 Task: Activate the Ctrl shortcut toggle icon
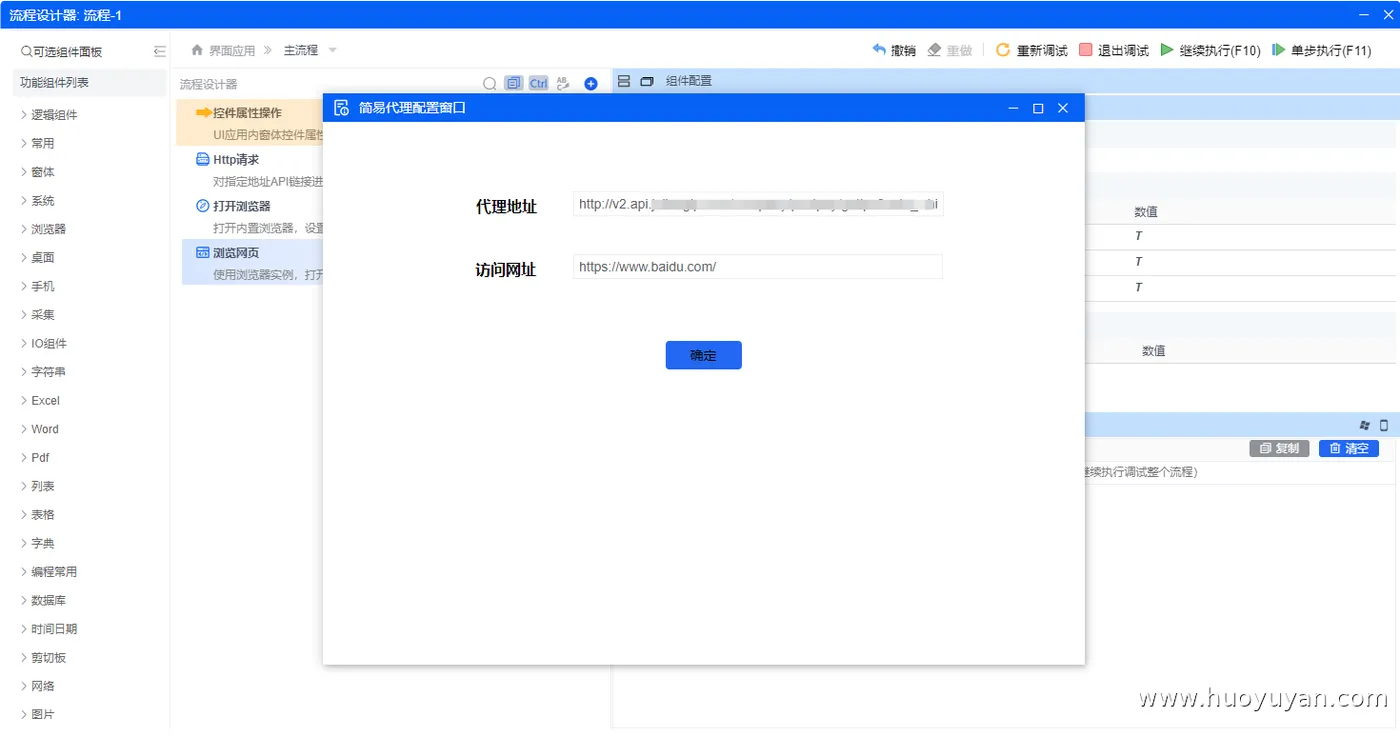click(537, 83)
